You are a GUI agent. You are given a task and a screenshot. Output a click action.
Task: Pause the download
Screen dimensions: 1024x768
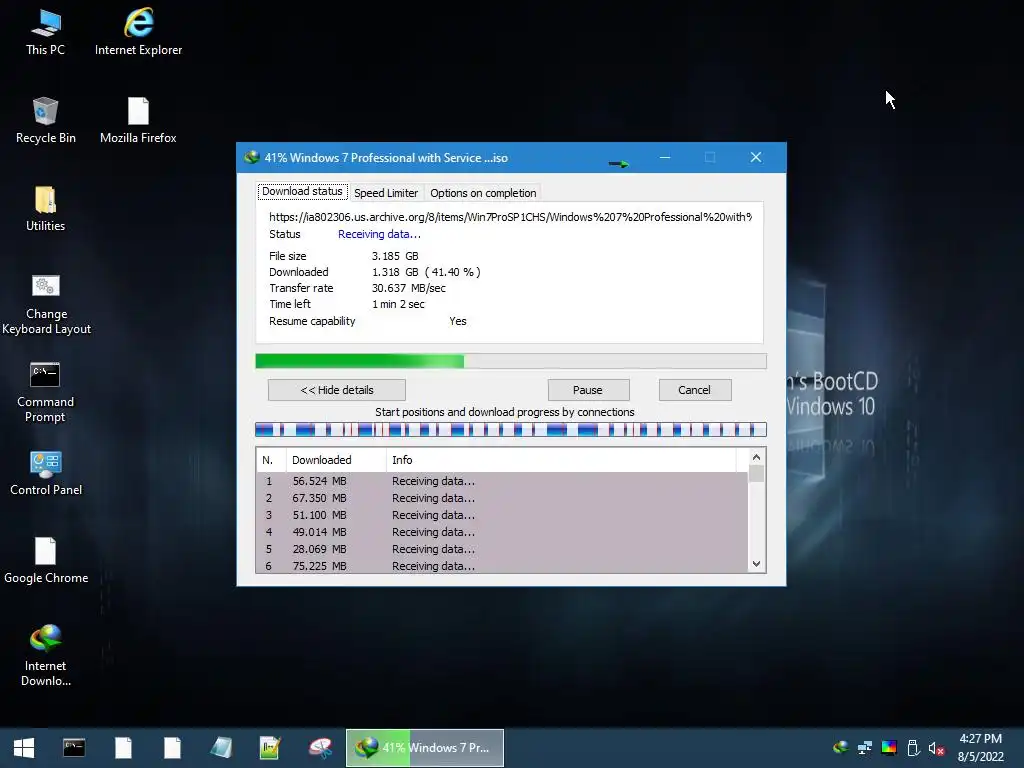tap(588, 390)
